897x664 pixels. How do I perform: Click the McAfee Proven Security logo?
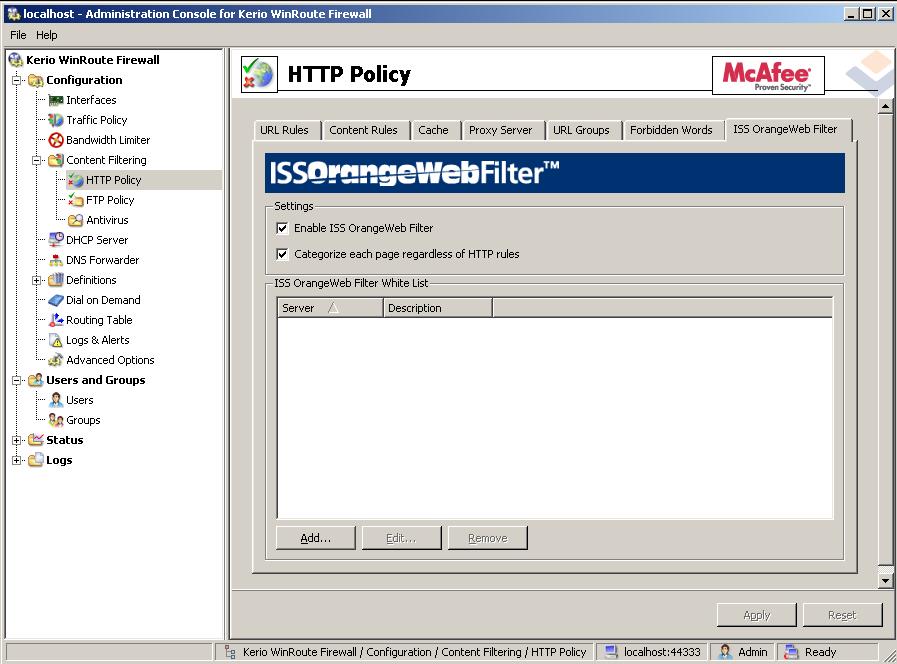pyautogui.click(x=768, y=75)
